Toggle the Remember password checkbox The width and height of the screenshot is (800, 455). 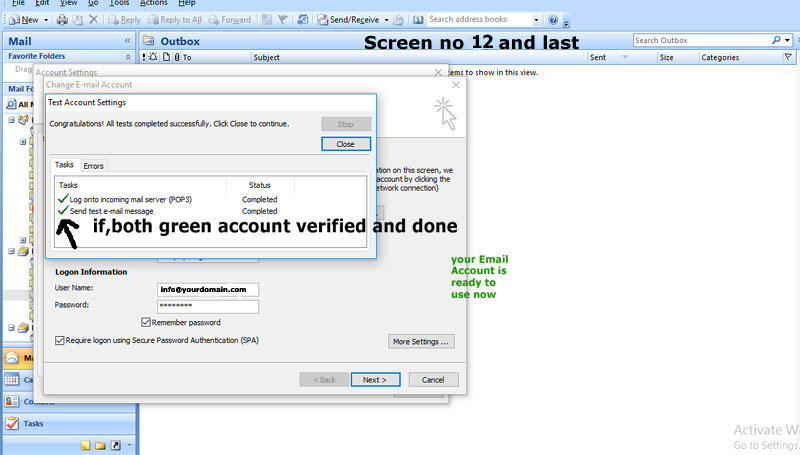click(147, 322)
